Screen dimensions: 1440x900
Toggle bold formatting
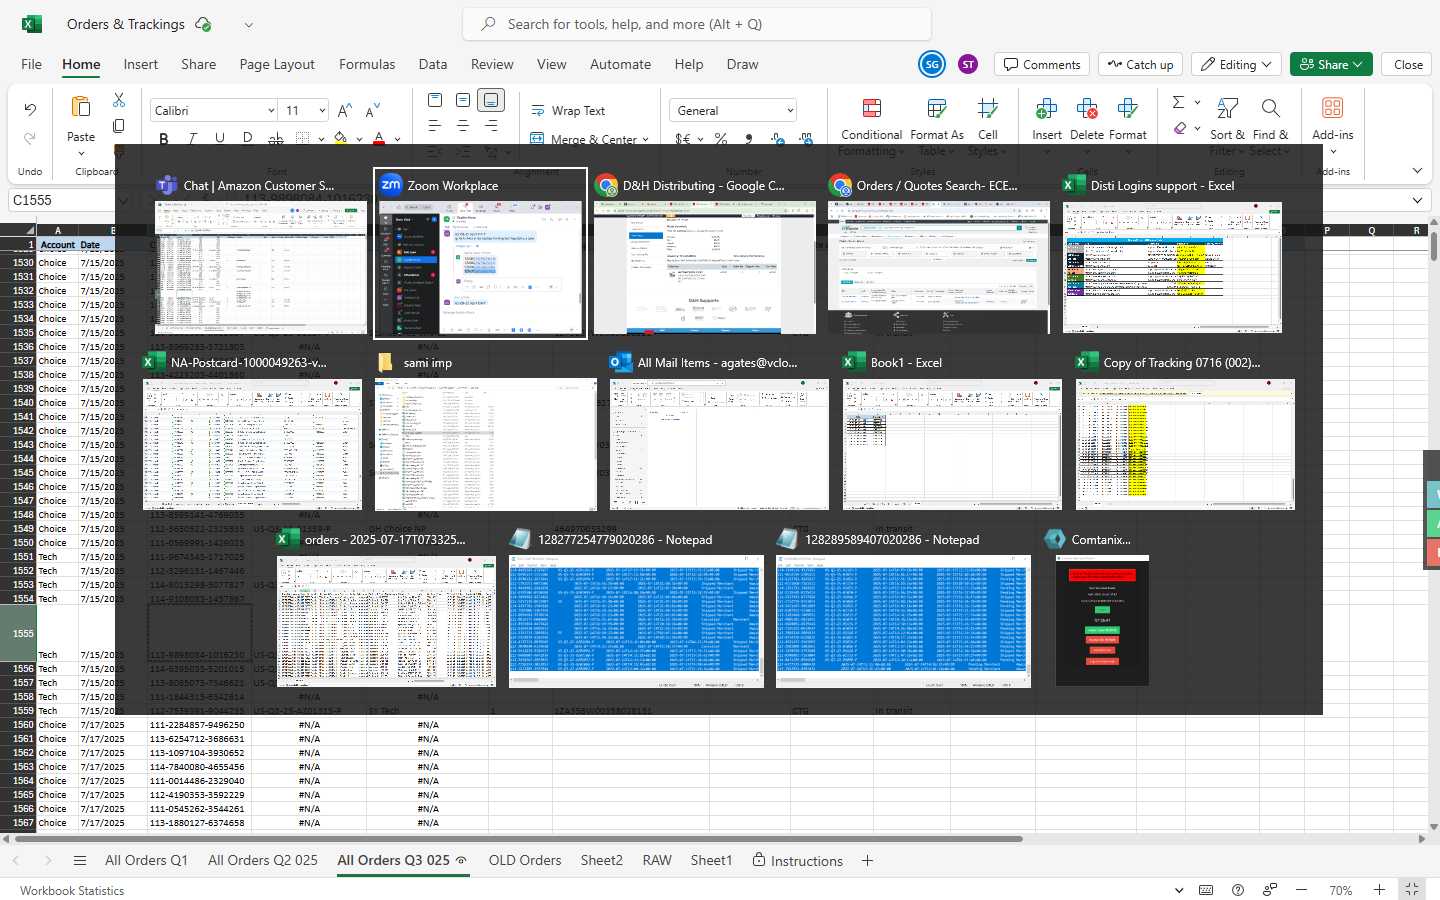tap(164, 138)
